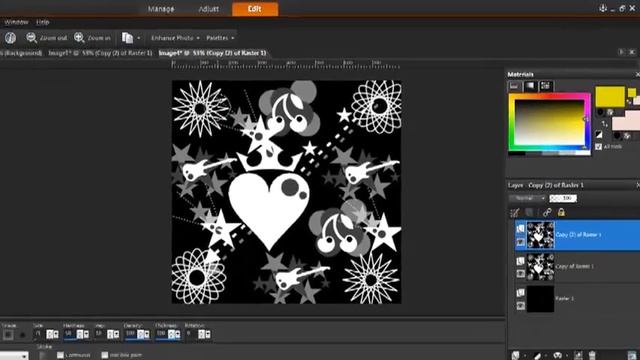Viewport: 640px width, 360px height.
Task: Swap foreground and background materials arrow
Action: point(604,123)
